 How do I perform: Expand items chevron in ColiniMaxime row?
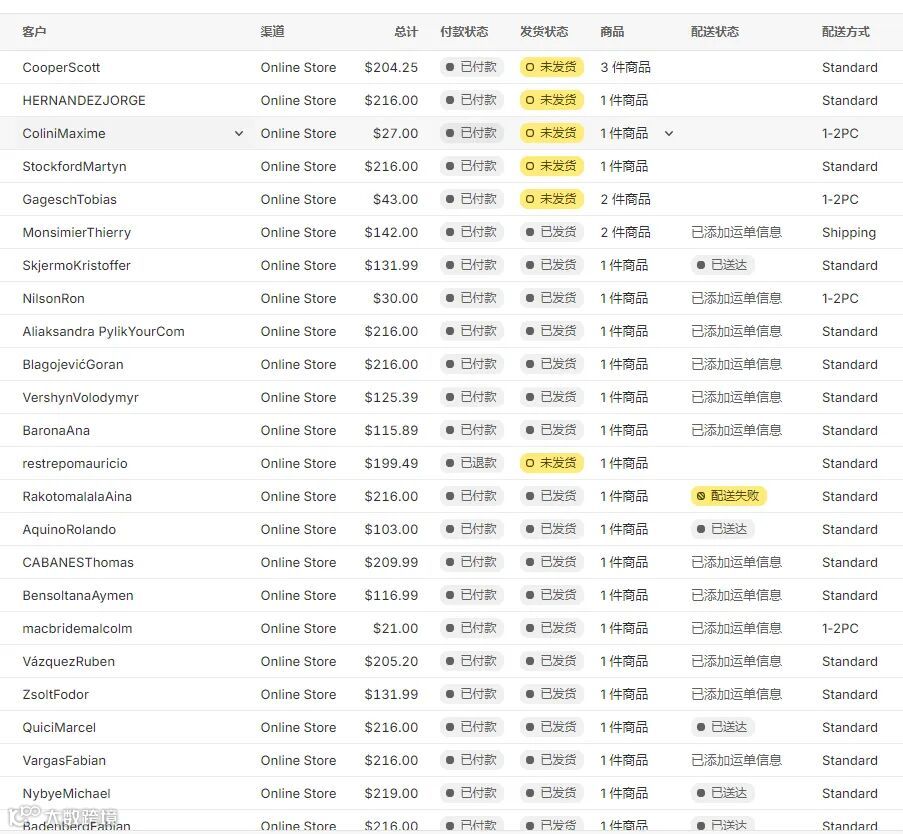tap(669, 134)
